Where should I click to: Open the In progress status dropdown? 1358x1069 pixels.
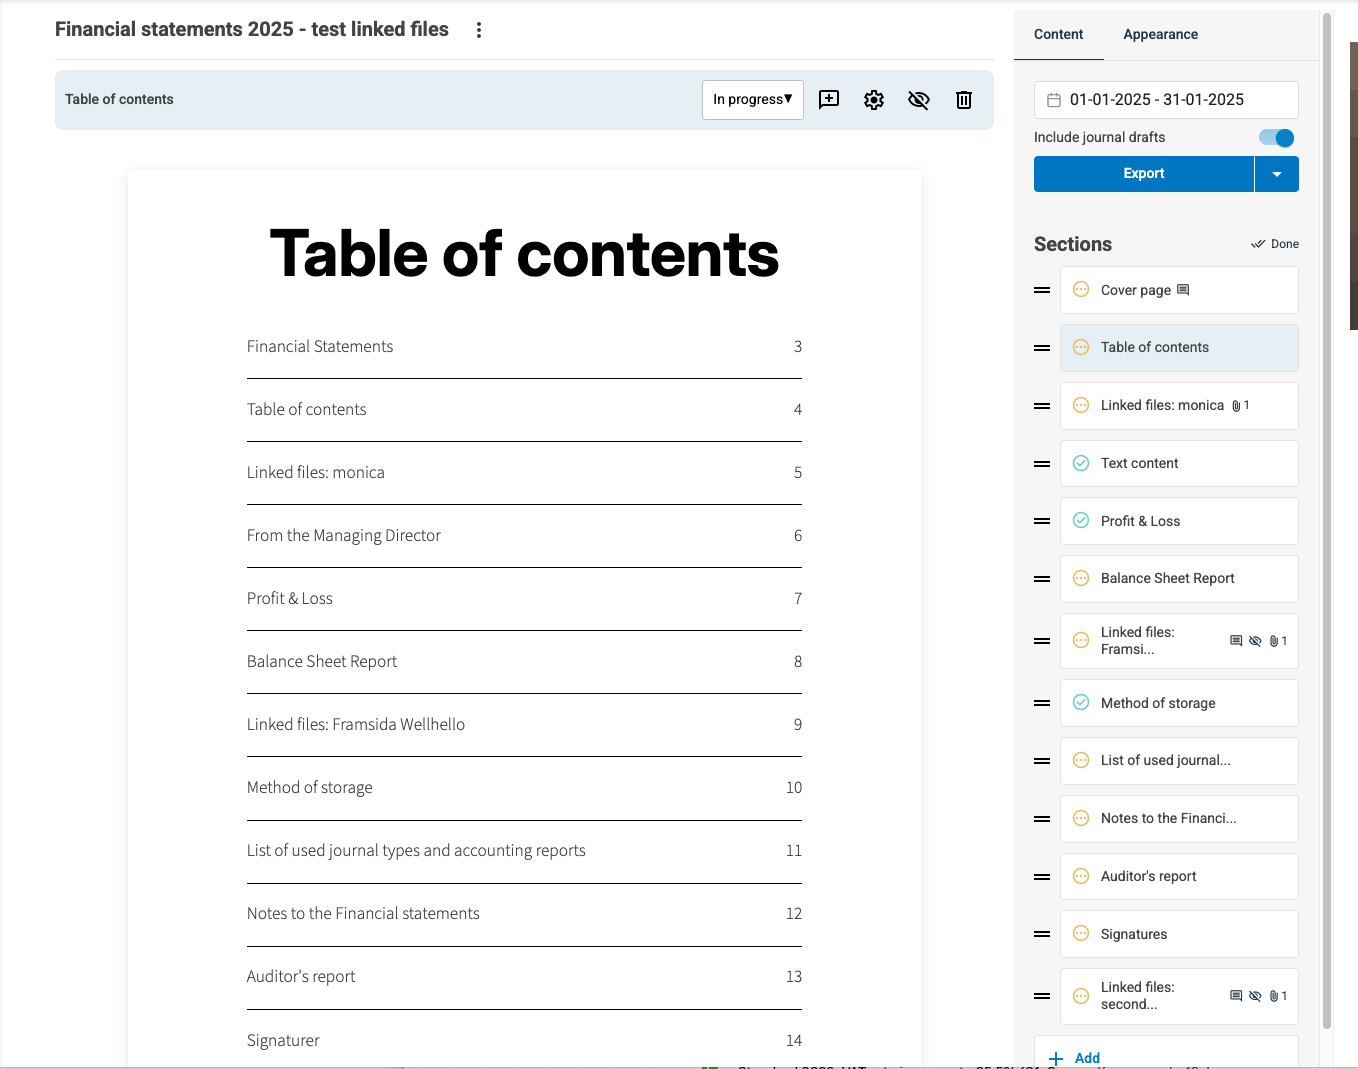tap(752, 99)
